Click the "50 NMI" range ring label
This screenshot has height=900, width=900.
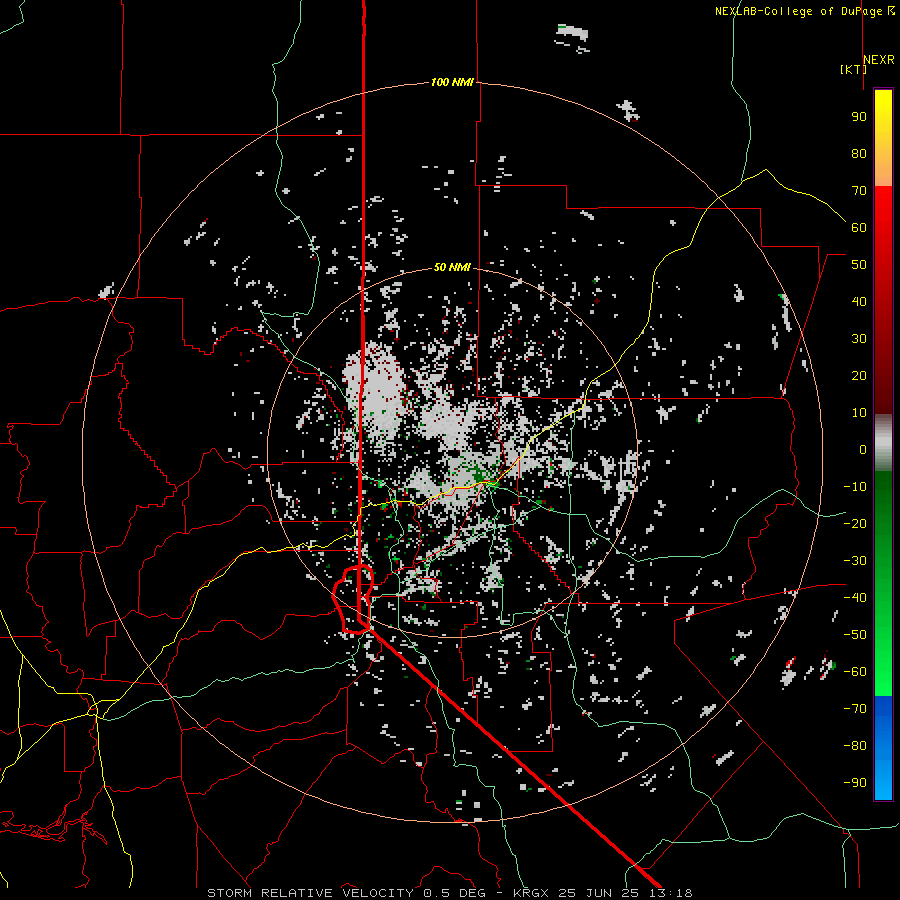452,267
